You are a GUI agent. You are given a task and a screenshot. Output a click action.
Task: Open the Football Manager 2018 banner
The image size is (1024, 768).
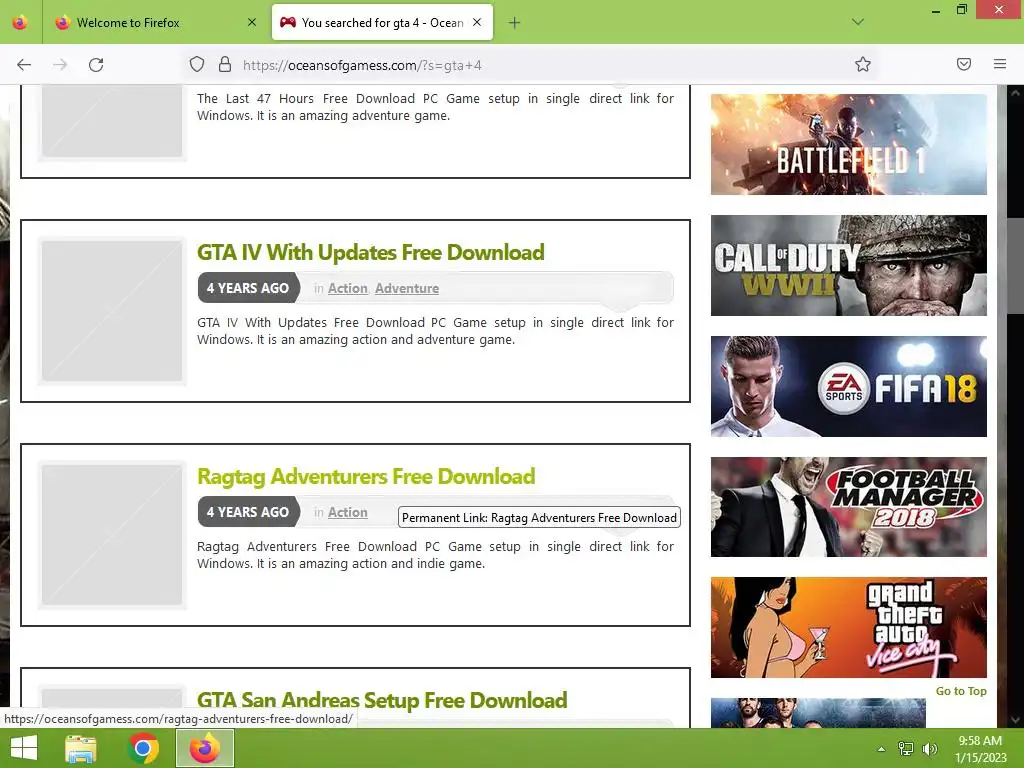click(848, 507)
